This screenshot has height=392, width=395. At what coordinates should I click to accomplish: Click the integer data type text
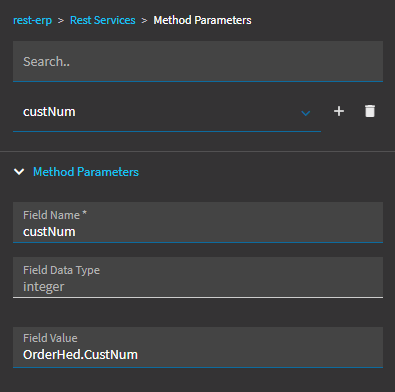(44, 287)
